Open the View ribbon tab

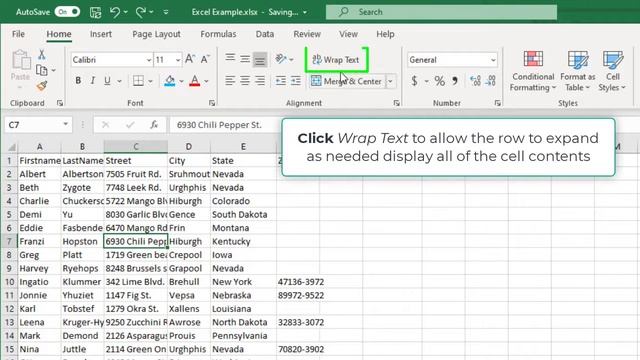348,34
